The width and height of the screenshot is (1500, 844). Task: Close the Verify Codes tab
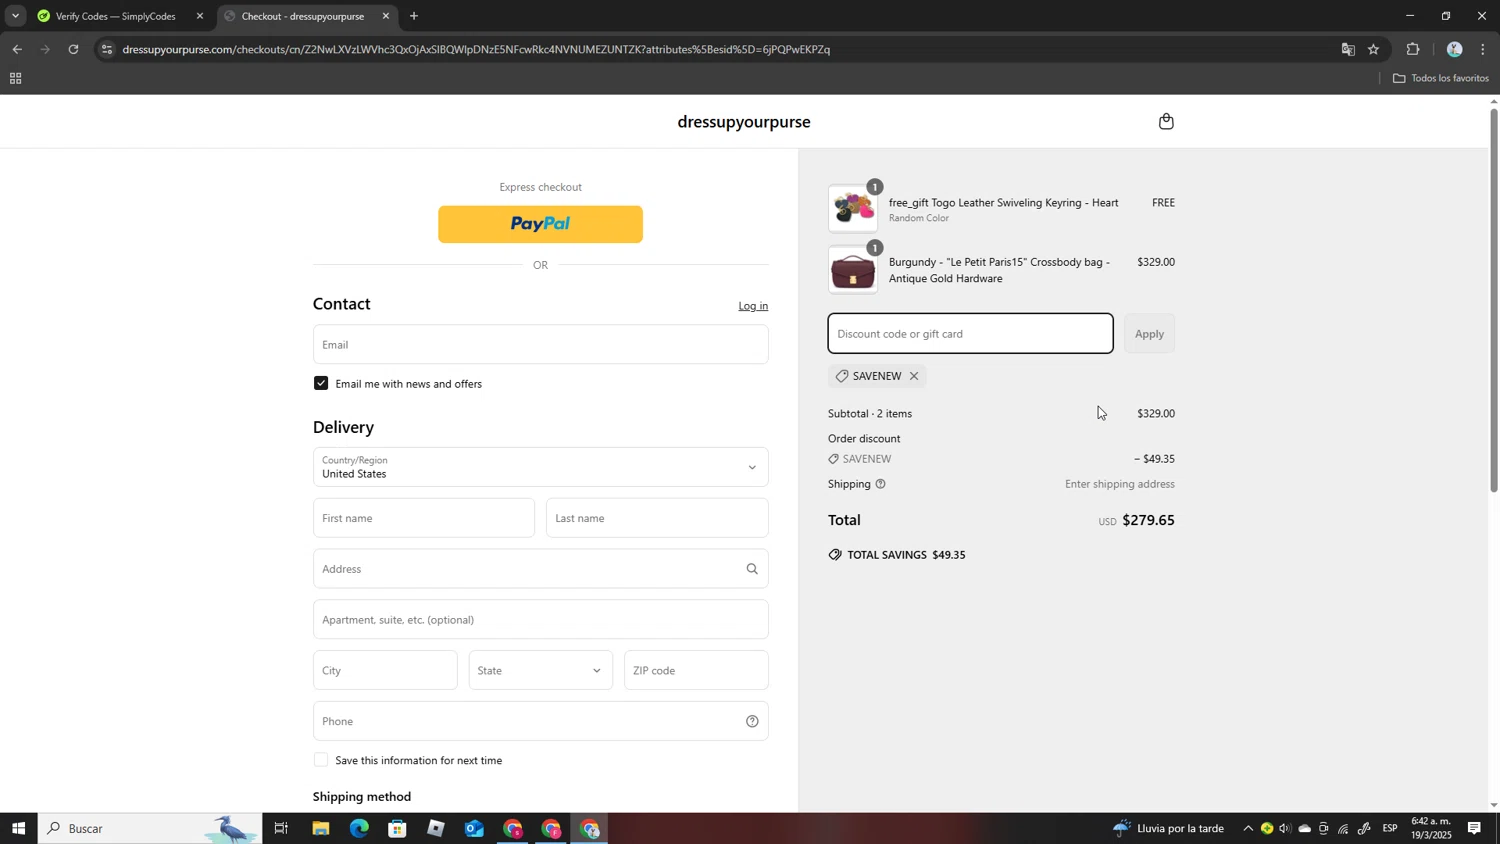coord(200,16)
